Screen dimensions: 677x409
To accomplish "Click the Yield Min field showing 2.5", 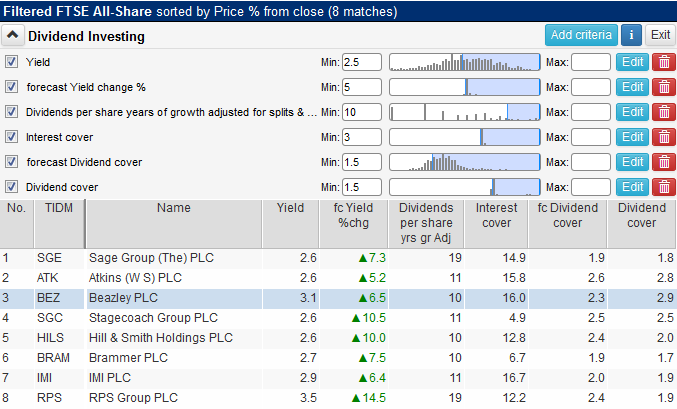I will [x=362, y=62].
